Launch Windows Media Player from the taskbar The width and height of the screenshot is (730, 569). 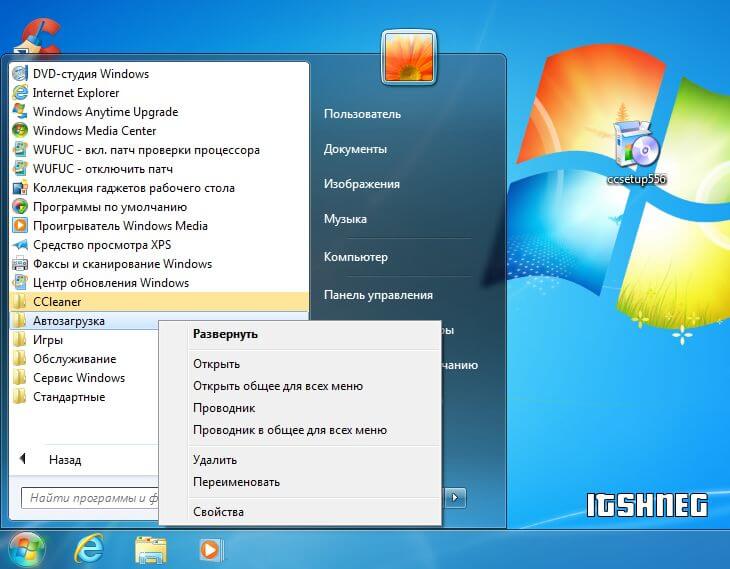click(x=210, y=549)
